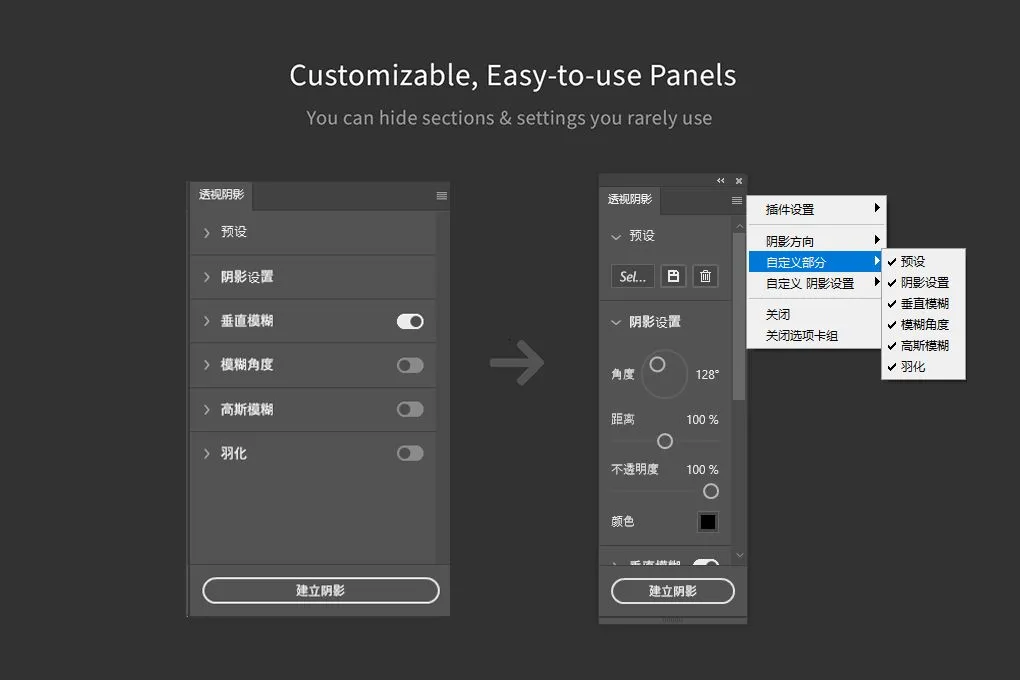Turn on the 高斯模糊 toggle

coord(410,409)
